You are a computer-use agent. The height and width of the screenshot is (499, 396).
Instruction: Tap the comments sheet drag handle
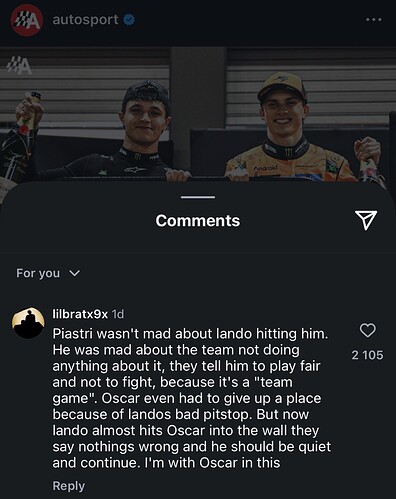[x=198, y=197]
